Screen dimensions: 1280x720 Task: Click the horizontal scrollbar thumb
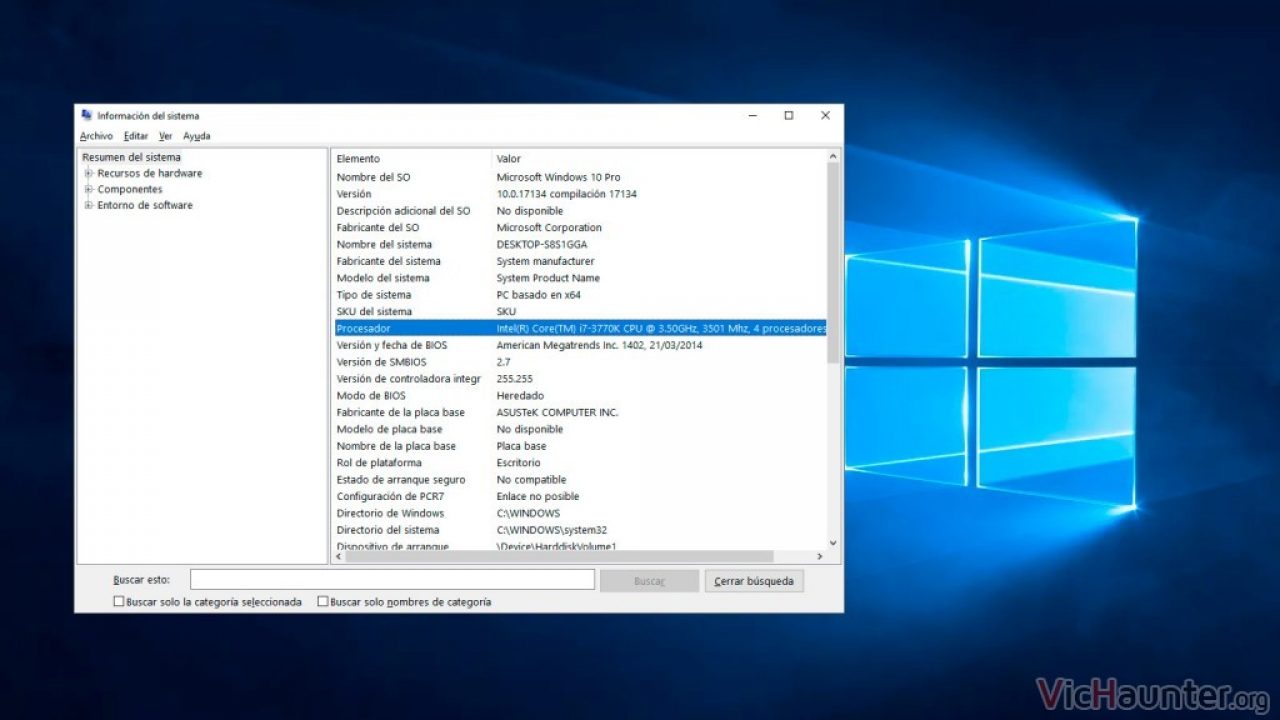click(559, 556)
